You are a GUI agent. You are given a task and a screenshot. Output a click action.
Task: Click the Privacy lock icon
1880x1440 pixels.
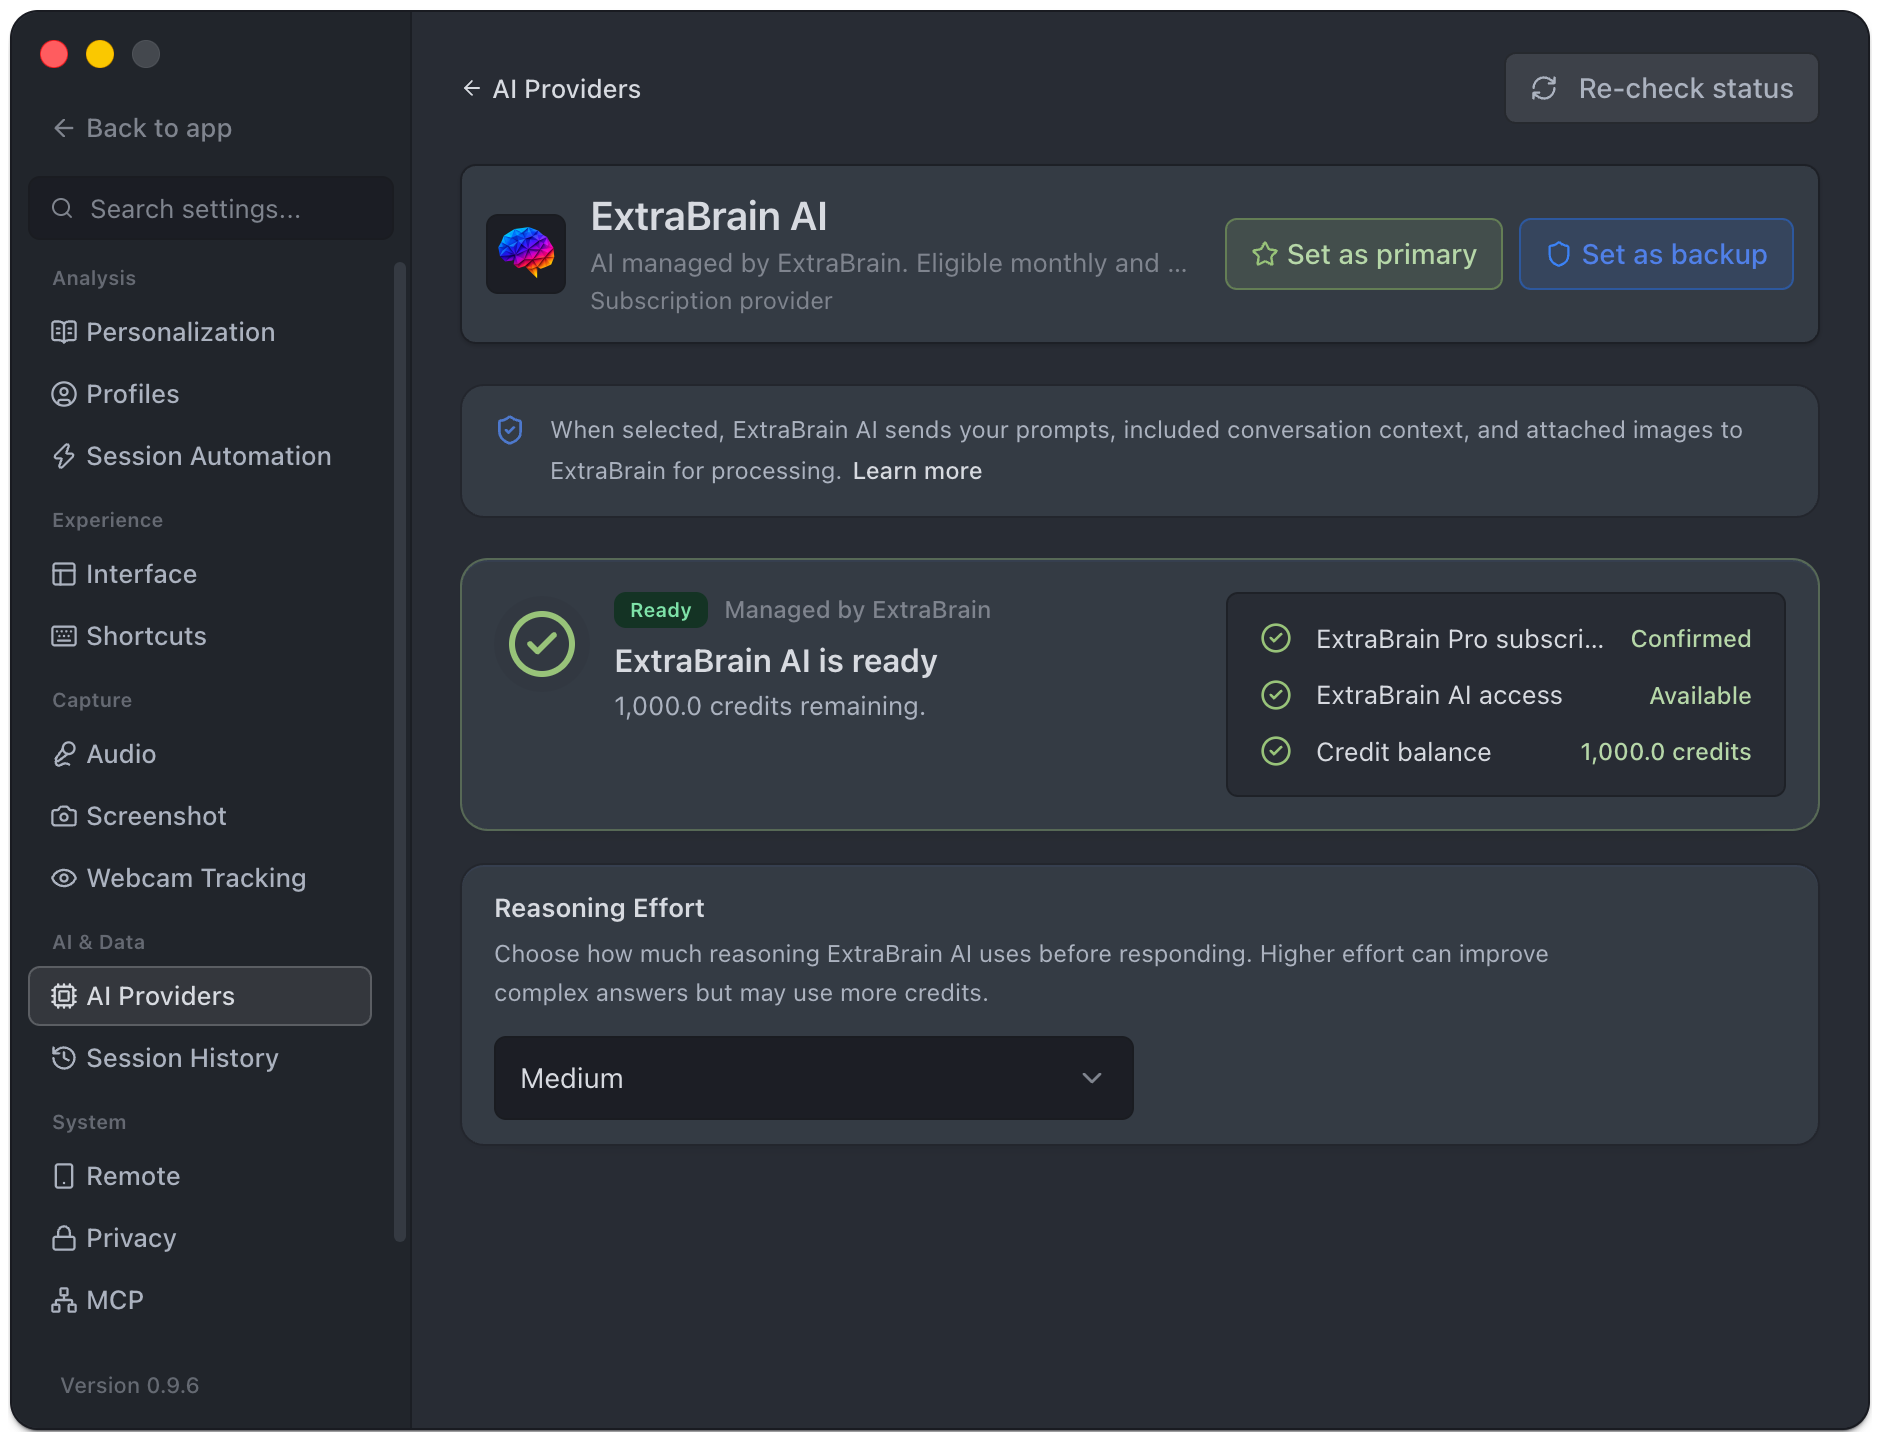[x=64, y=1238]
